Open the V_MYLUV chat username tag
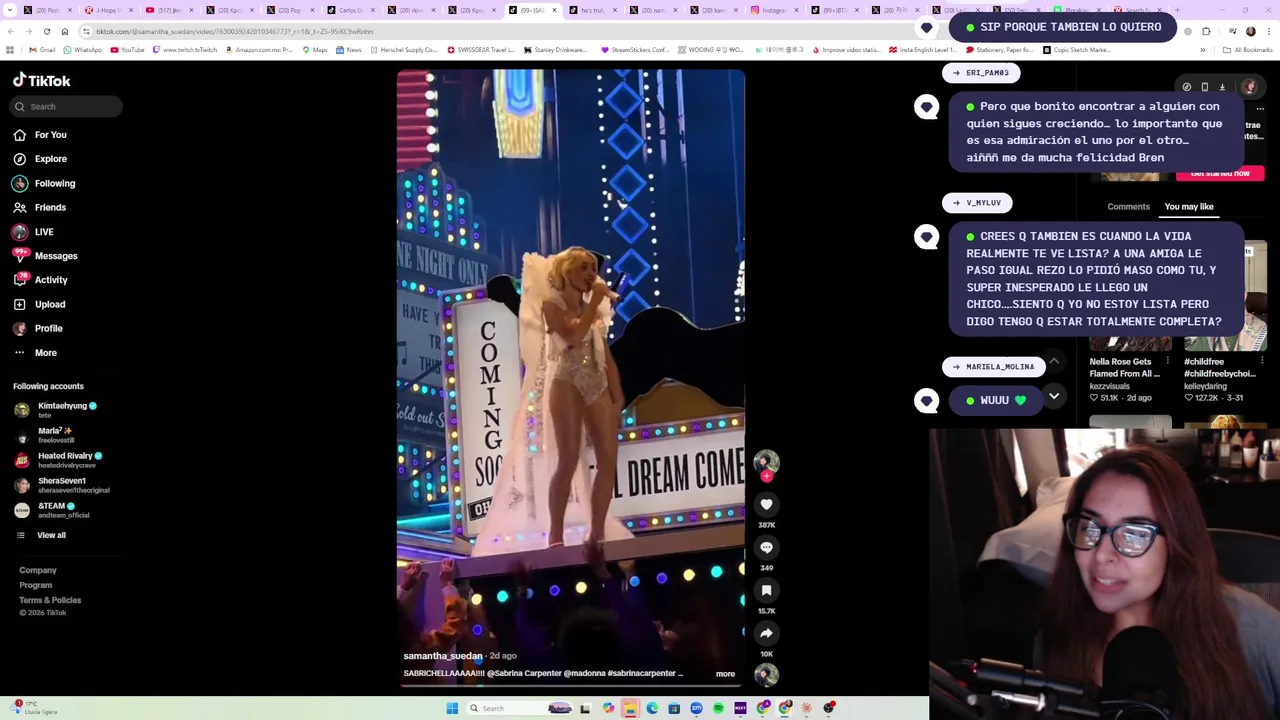 click(x=976, y=203)
